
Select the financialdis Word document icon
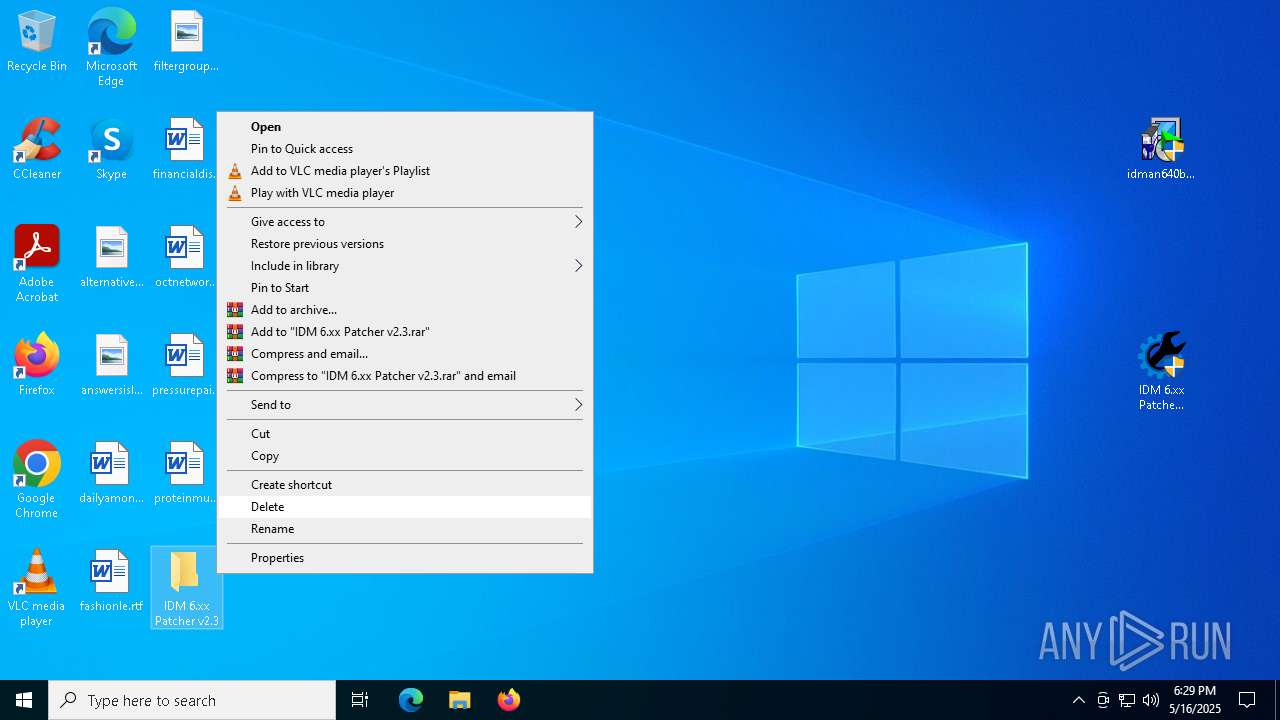click(184, 150)
